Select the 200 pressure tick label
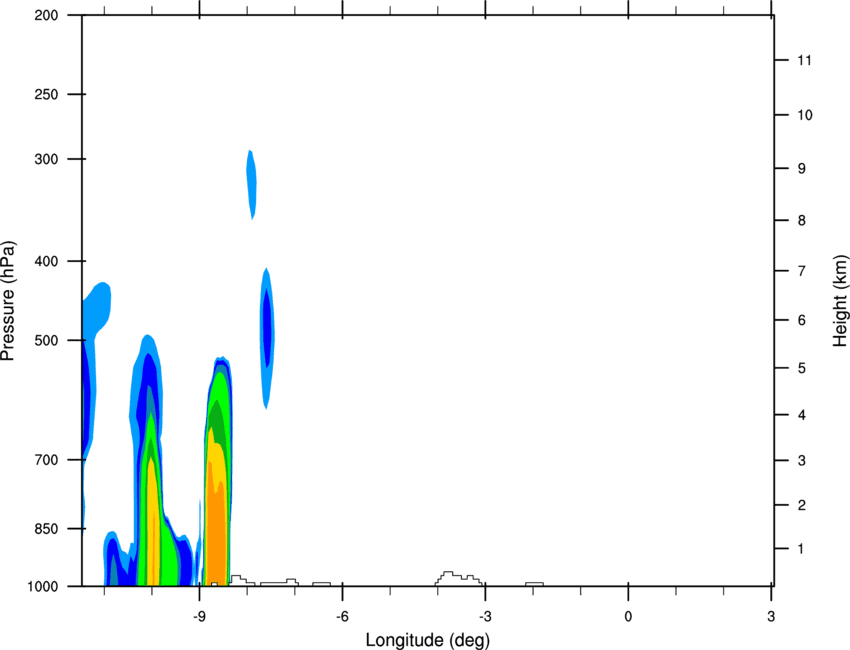This screenshot has height=650, width=850. coord(46,15)
